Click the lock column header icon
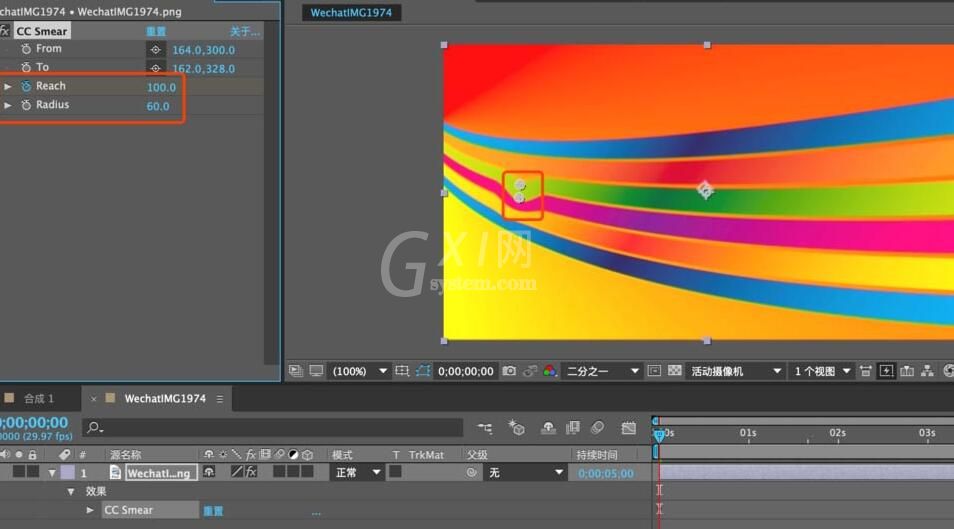The width and height of the screenshot is (954, 529). point(32,455)
